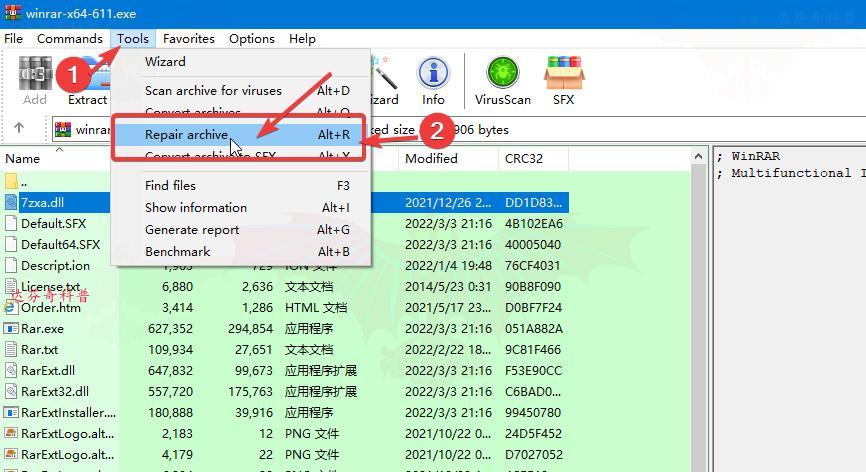Click the Rar.exe file icon

(x=11, y=328)
